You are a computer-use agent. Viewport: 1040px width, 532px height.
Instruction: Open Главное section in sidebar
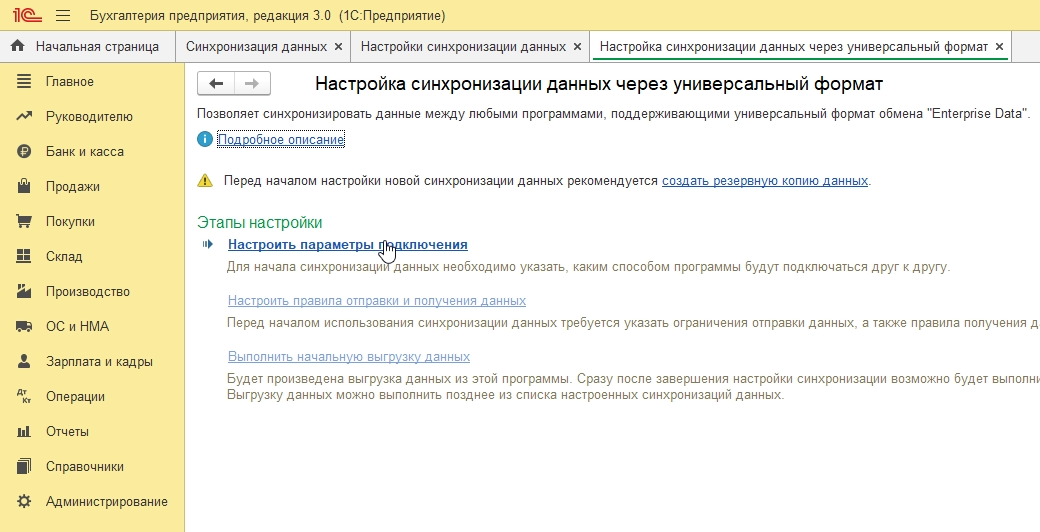pyautogui.click(x=69, y=81)
